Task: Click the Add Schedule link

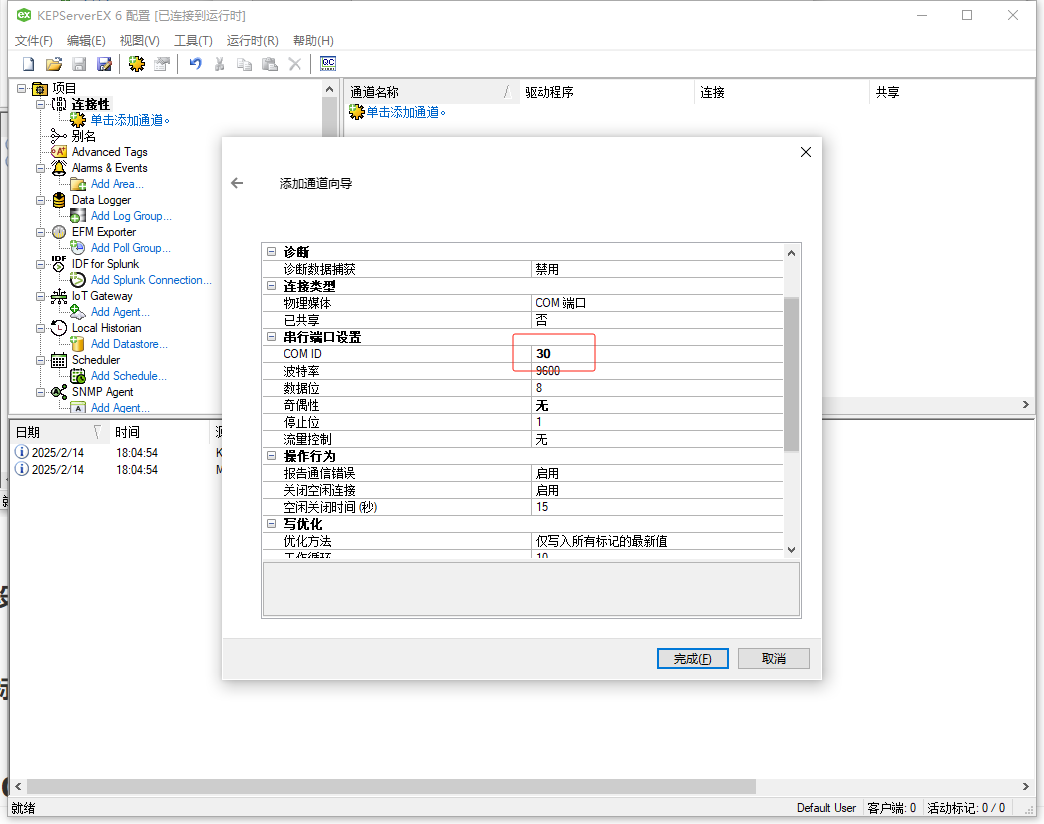Action: [x=129, y=376]
